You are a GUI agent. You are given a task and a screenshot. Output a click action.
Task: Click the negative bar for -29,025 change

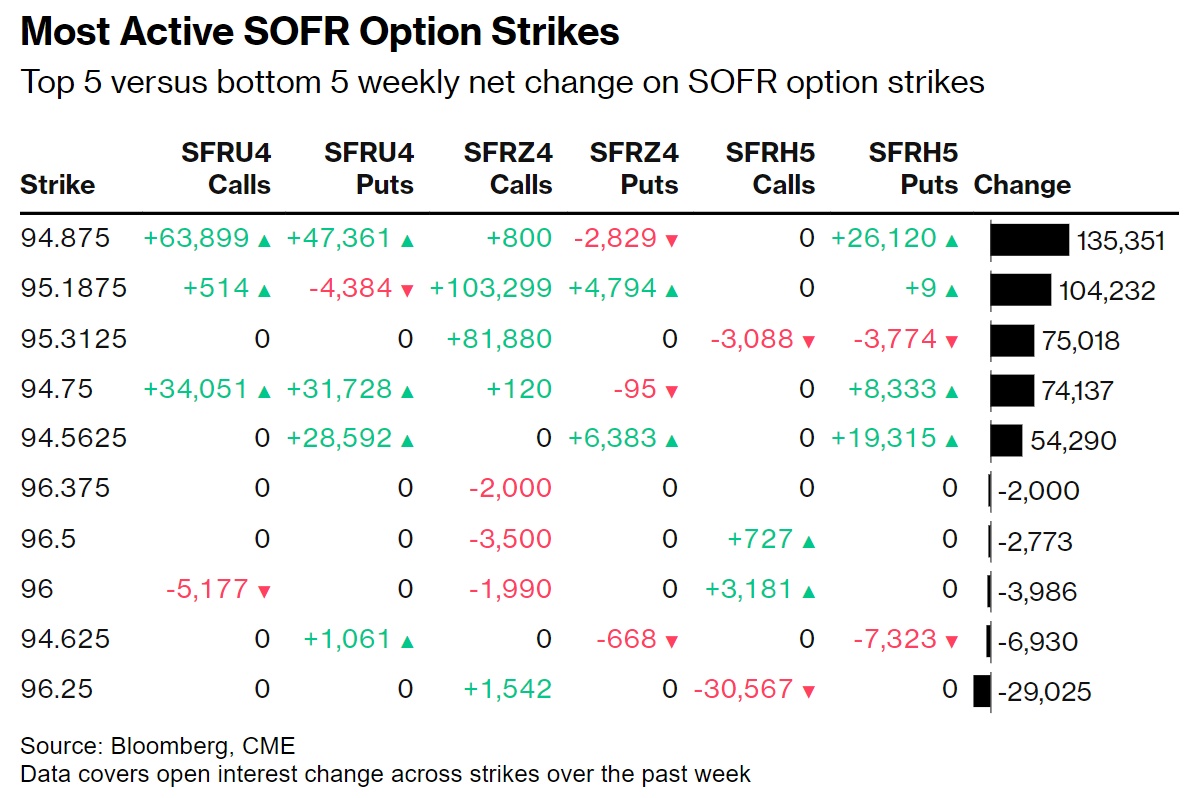pyautogui.click(x=981, y=691)
